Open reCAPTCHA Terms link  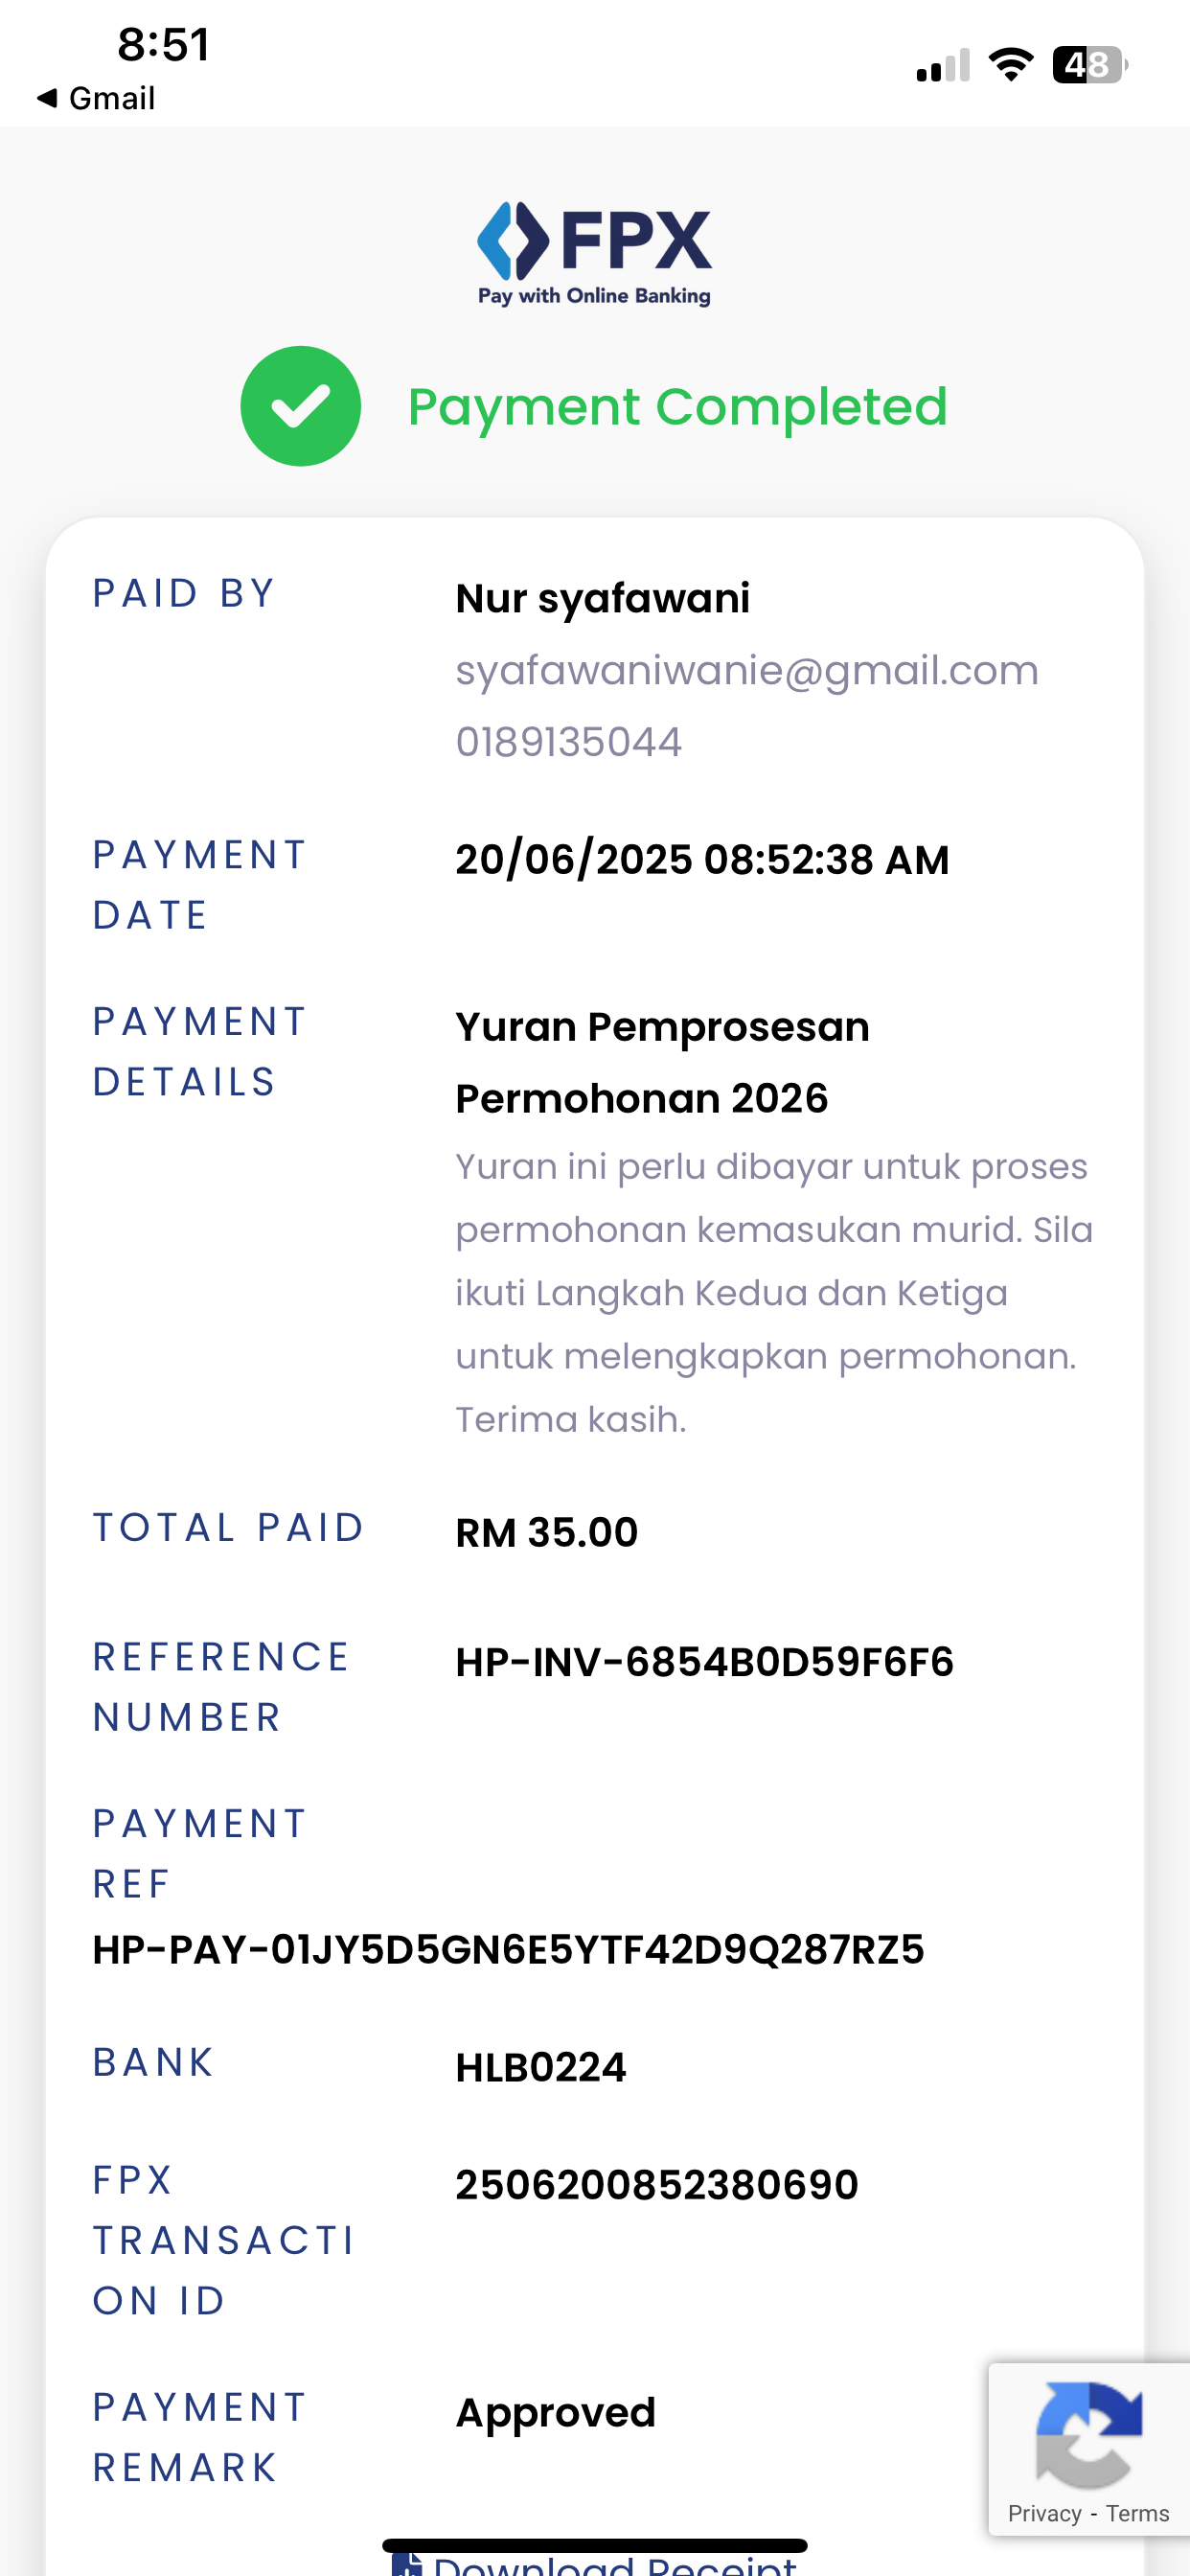pos(1137,2514)
